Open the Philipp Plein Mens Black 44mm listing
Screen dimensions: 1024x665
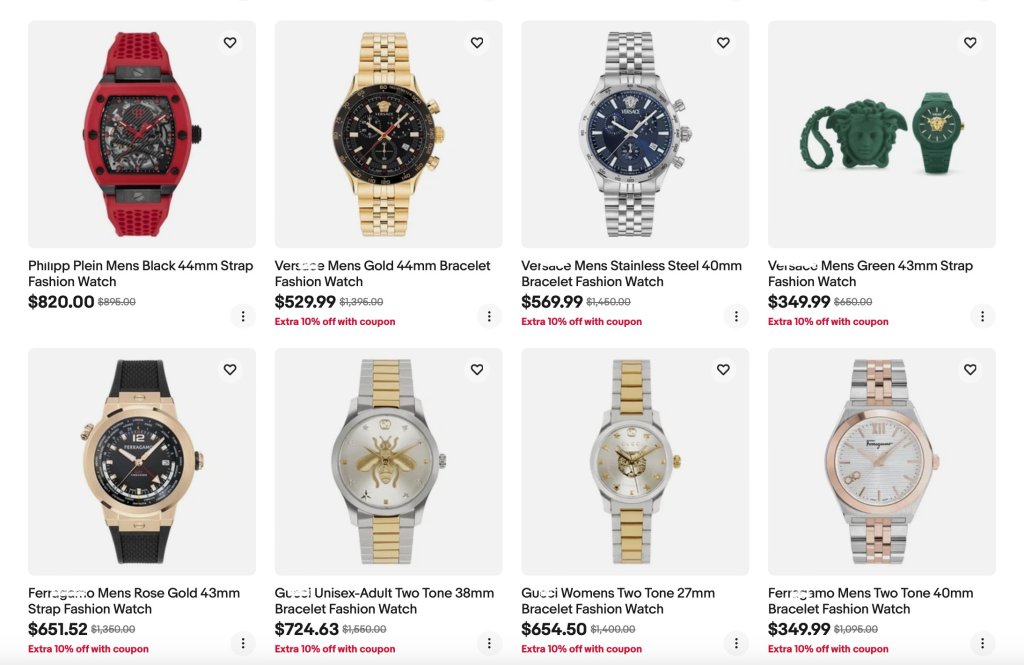[140, 273]
